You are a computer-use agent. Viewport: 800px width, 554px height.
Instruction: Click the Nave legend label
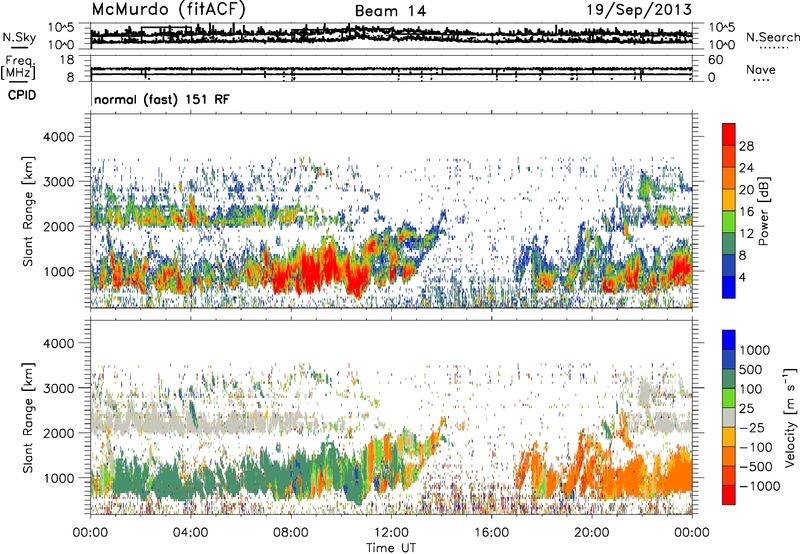761,69
